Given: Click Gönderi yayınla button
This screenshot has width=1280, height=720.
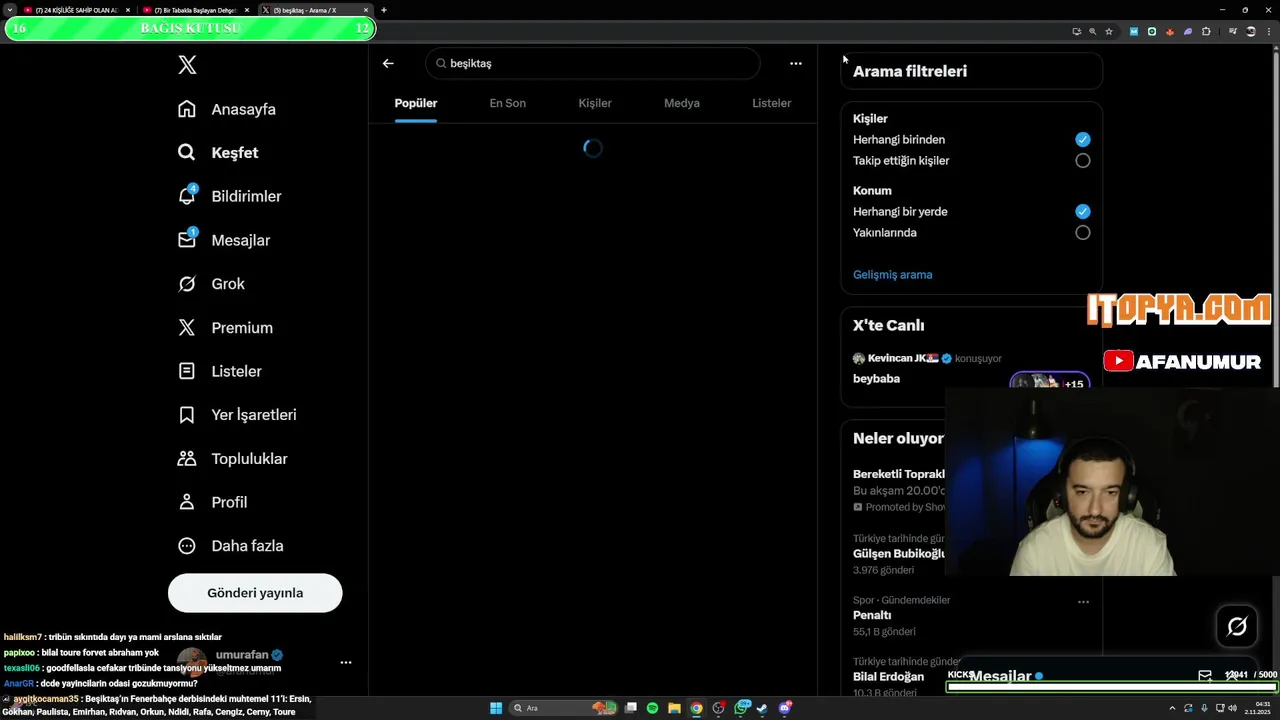Looking at the screenshot, I should point(255,593).
